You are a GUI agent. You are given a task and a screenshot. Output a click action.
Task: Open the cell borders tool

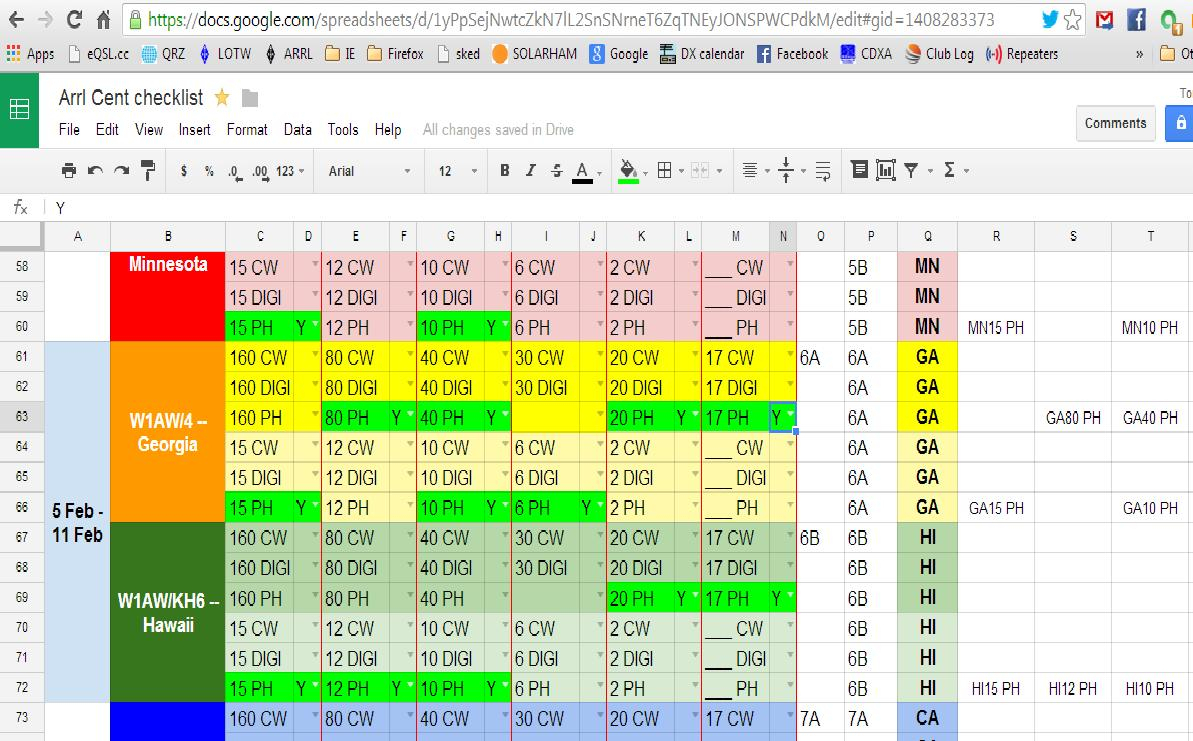664,171
